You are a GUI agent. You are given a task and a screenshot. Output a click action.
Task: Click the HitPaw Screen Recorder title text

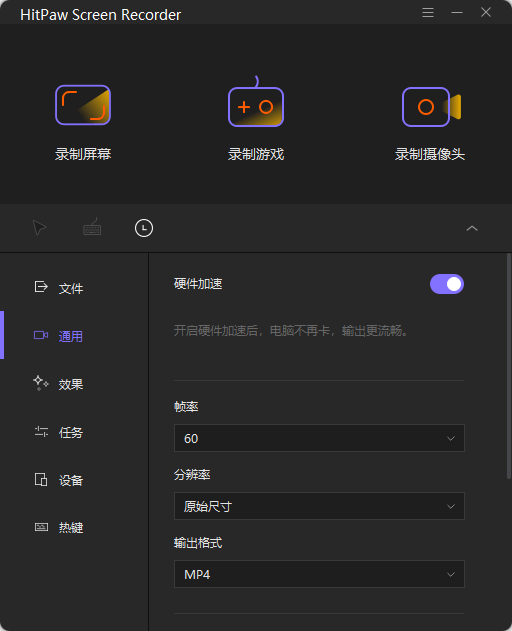point(101,15)
